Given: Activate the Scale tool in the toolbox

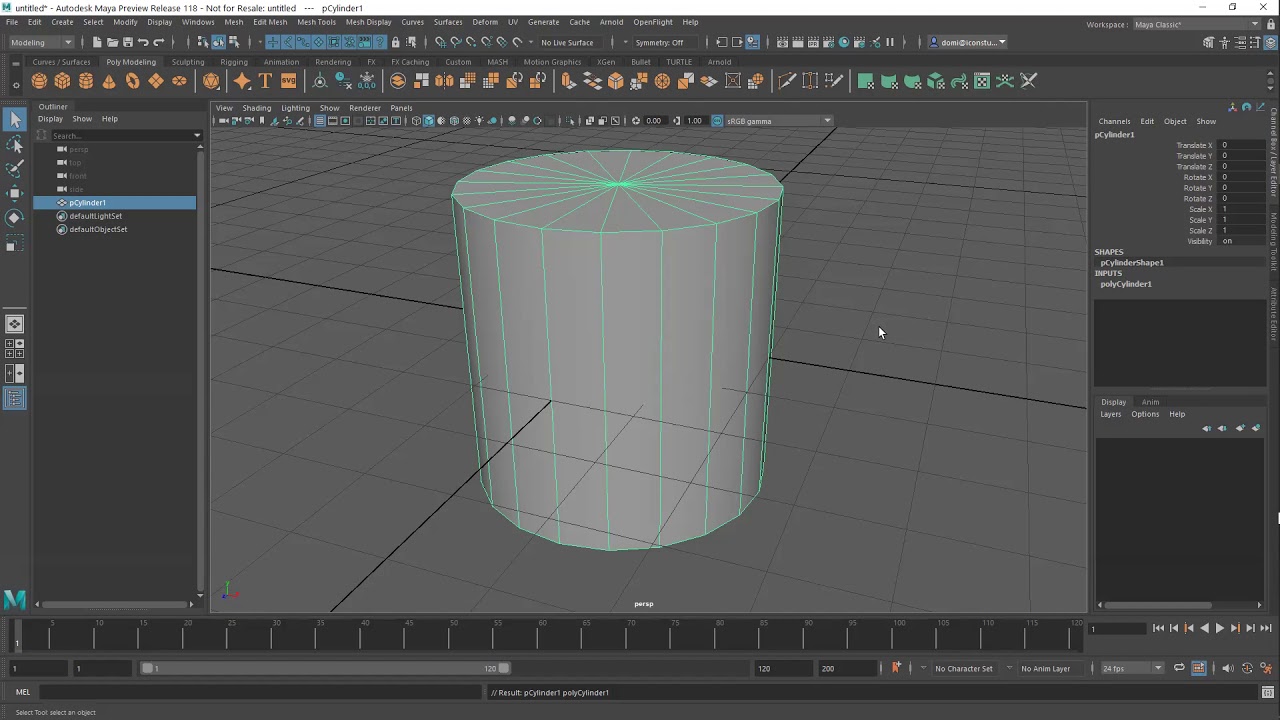Looking at the screenshot, I should click(x=14, y=243).
